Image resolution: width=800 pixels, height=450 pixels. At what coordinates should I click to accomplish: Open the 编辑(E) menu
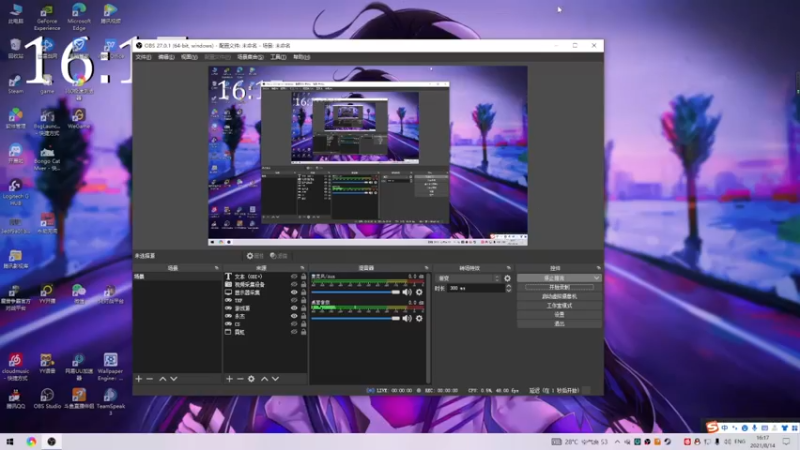pos(166,57)
